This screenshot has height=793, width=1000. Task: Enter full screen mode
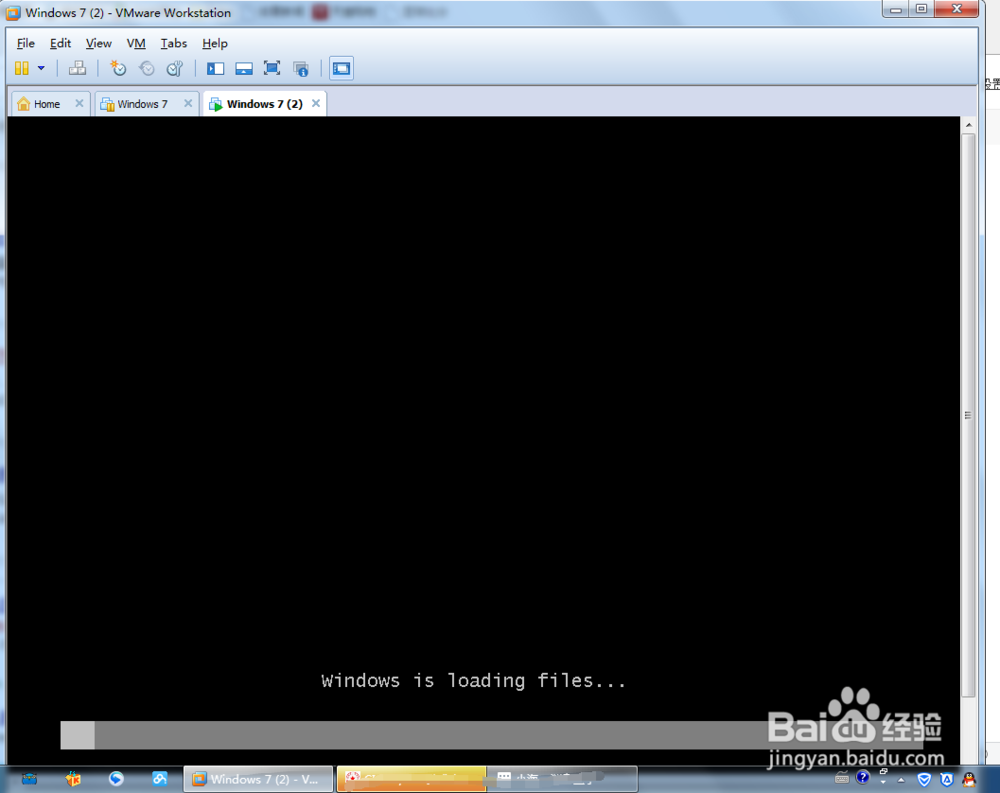click(x=271, y=68)
